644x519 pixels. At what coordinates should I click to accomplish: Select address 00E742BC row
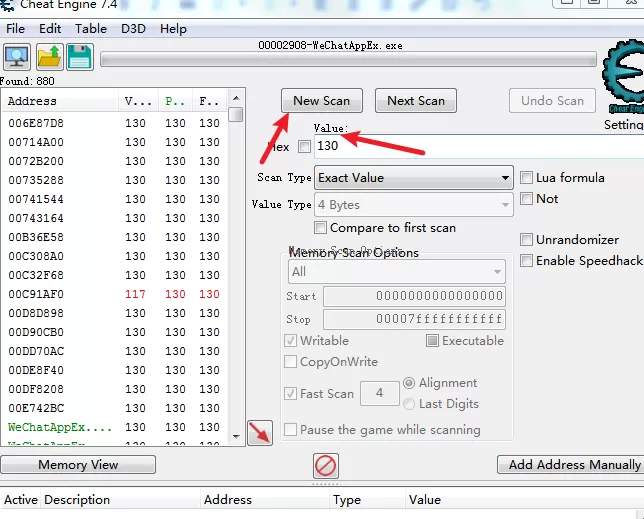(x=115, y=409)
